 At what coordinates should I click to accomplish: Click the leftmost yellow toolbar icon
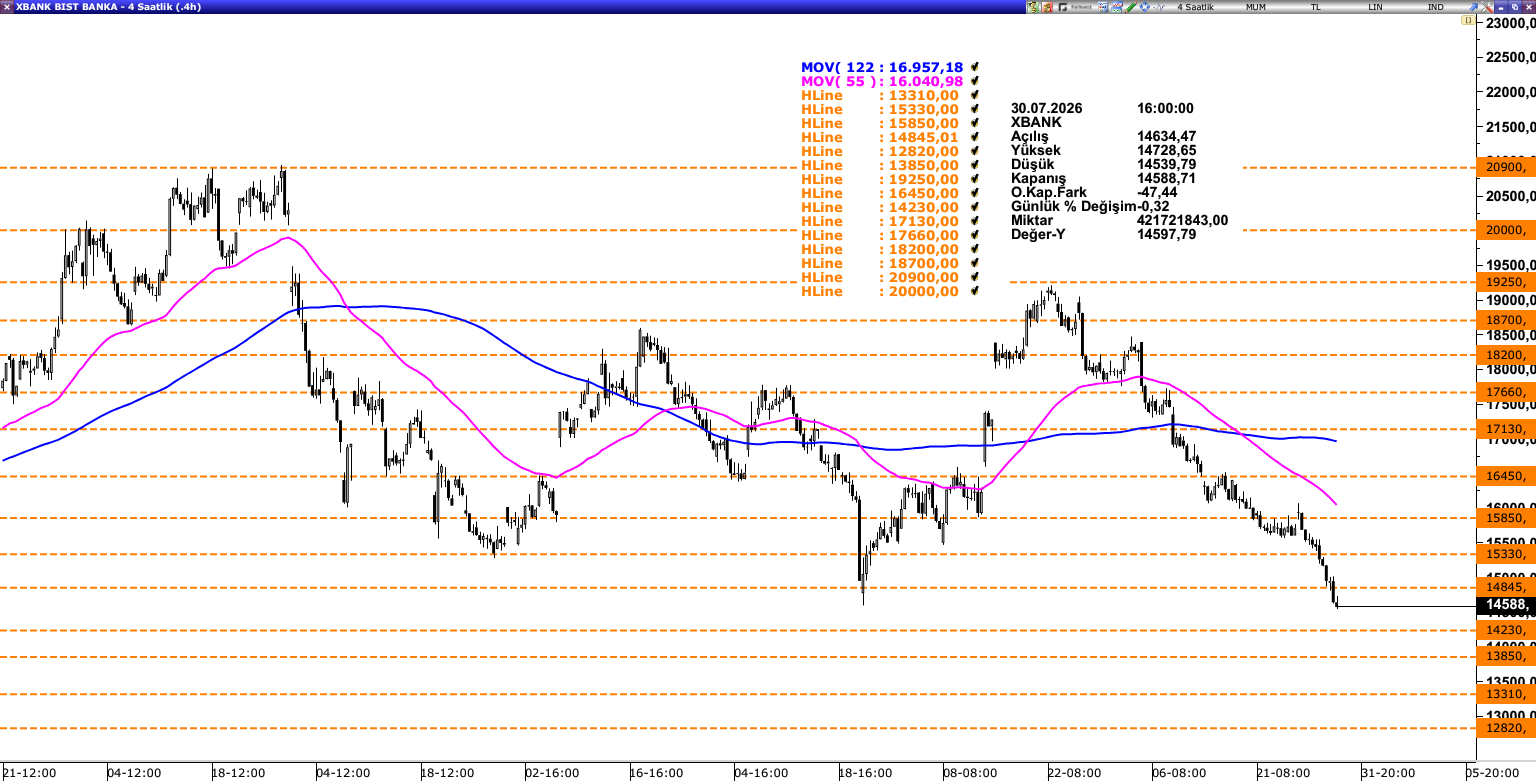(x=1033, y=7)
